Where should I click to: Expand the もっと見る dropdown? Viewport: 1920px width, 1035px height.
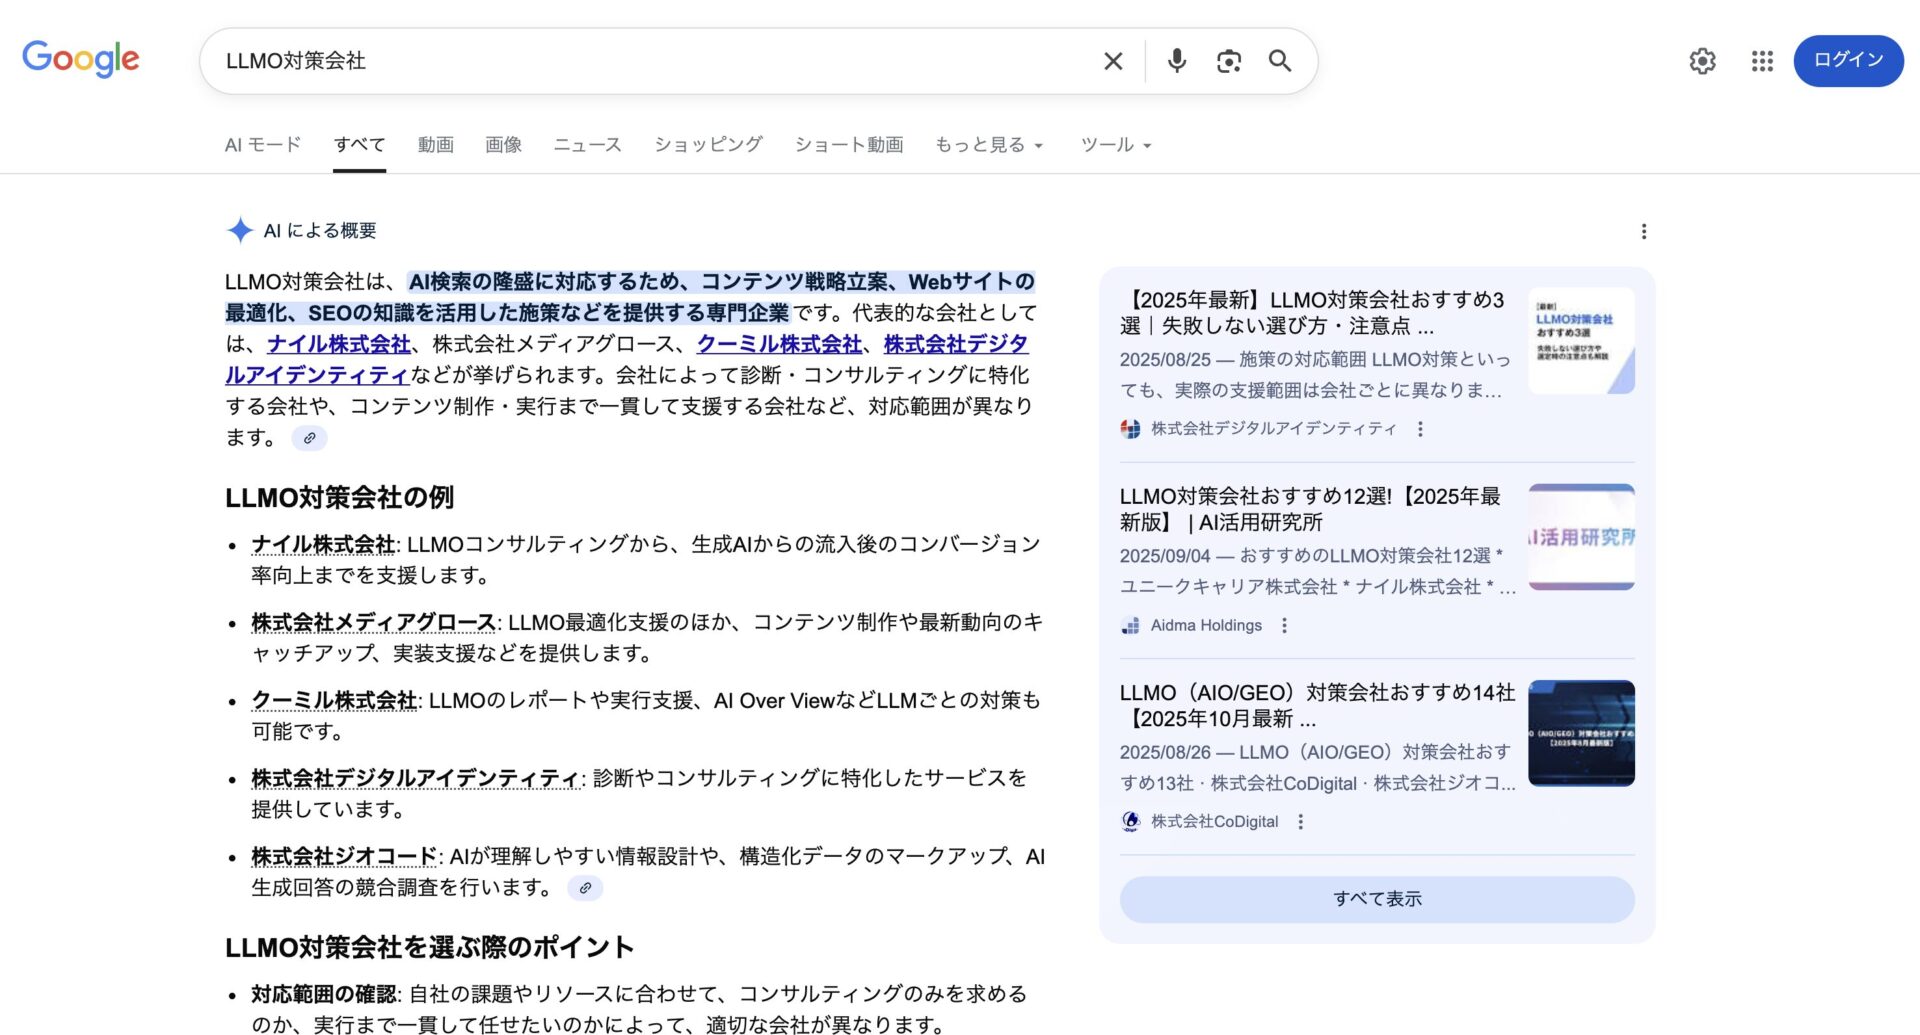click(x=988, y=144)
